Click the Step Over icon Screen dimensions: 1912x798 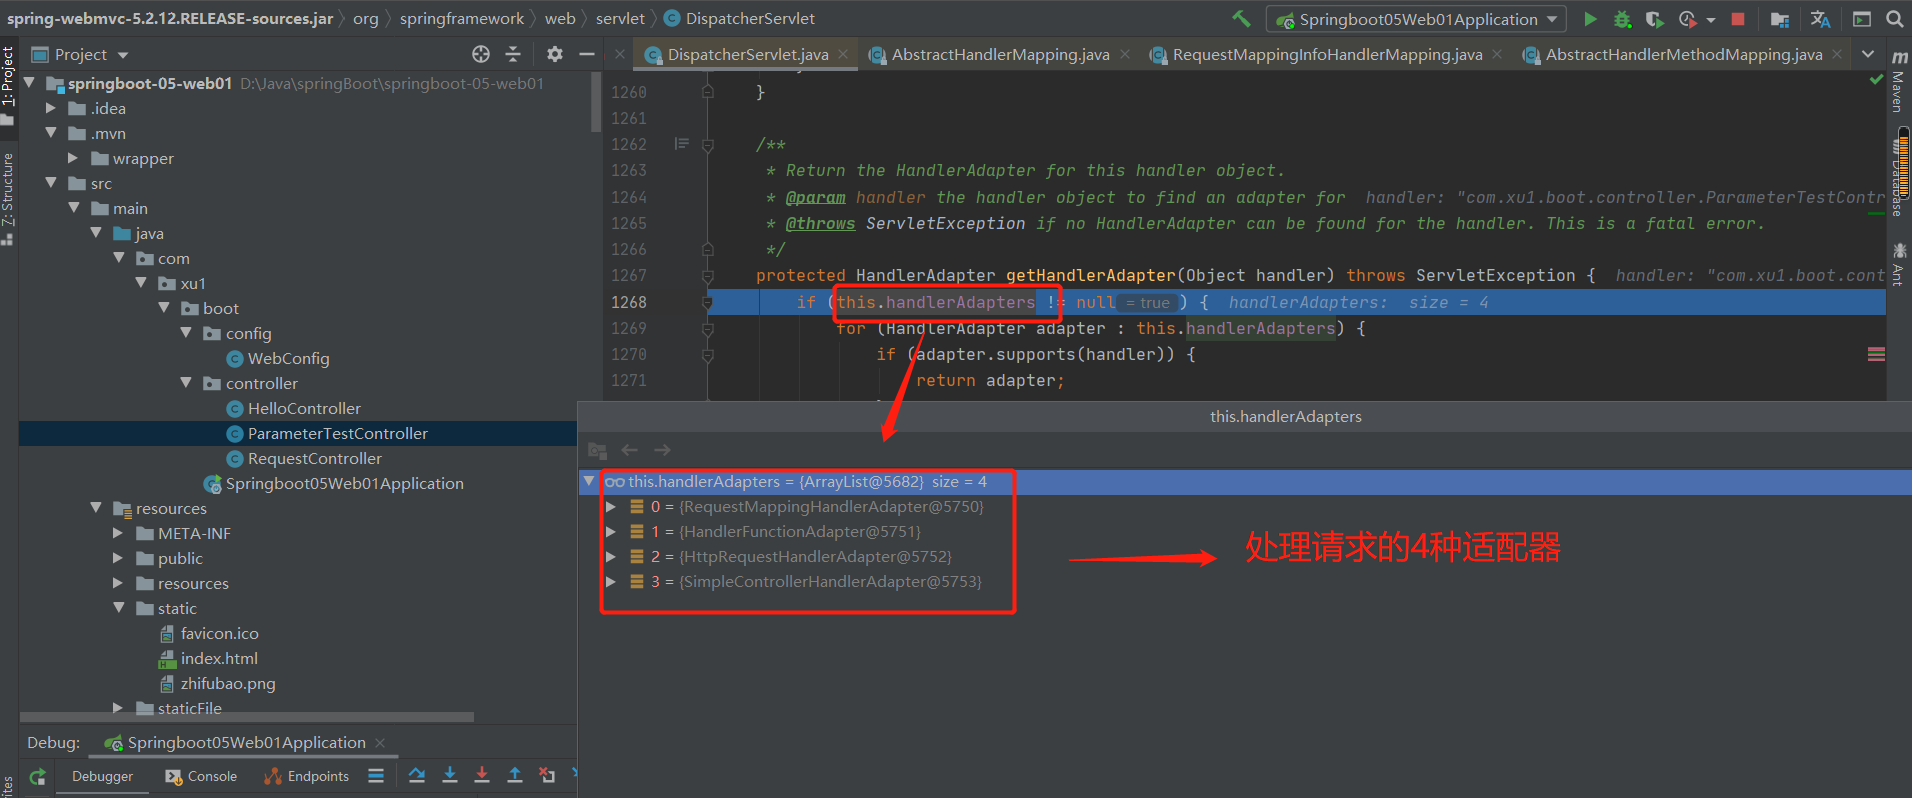click(x=417, y=775)
